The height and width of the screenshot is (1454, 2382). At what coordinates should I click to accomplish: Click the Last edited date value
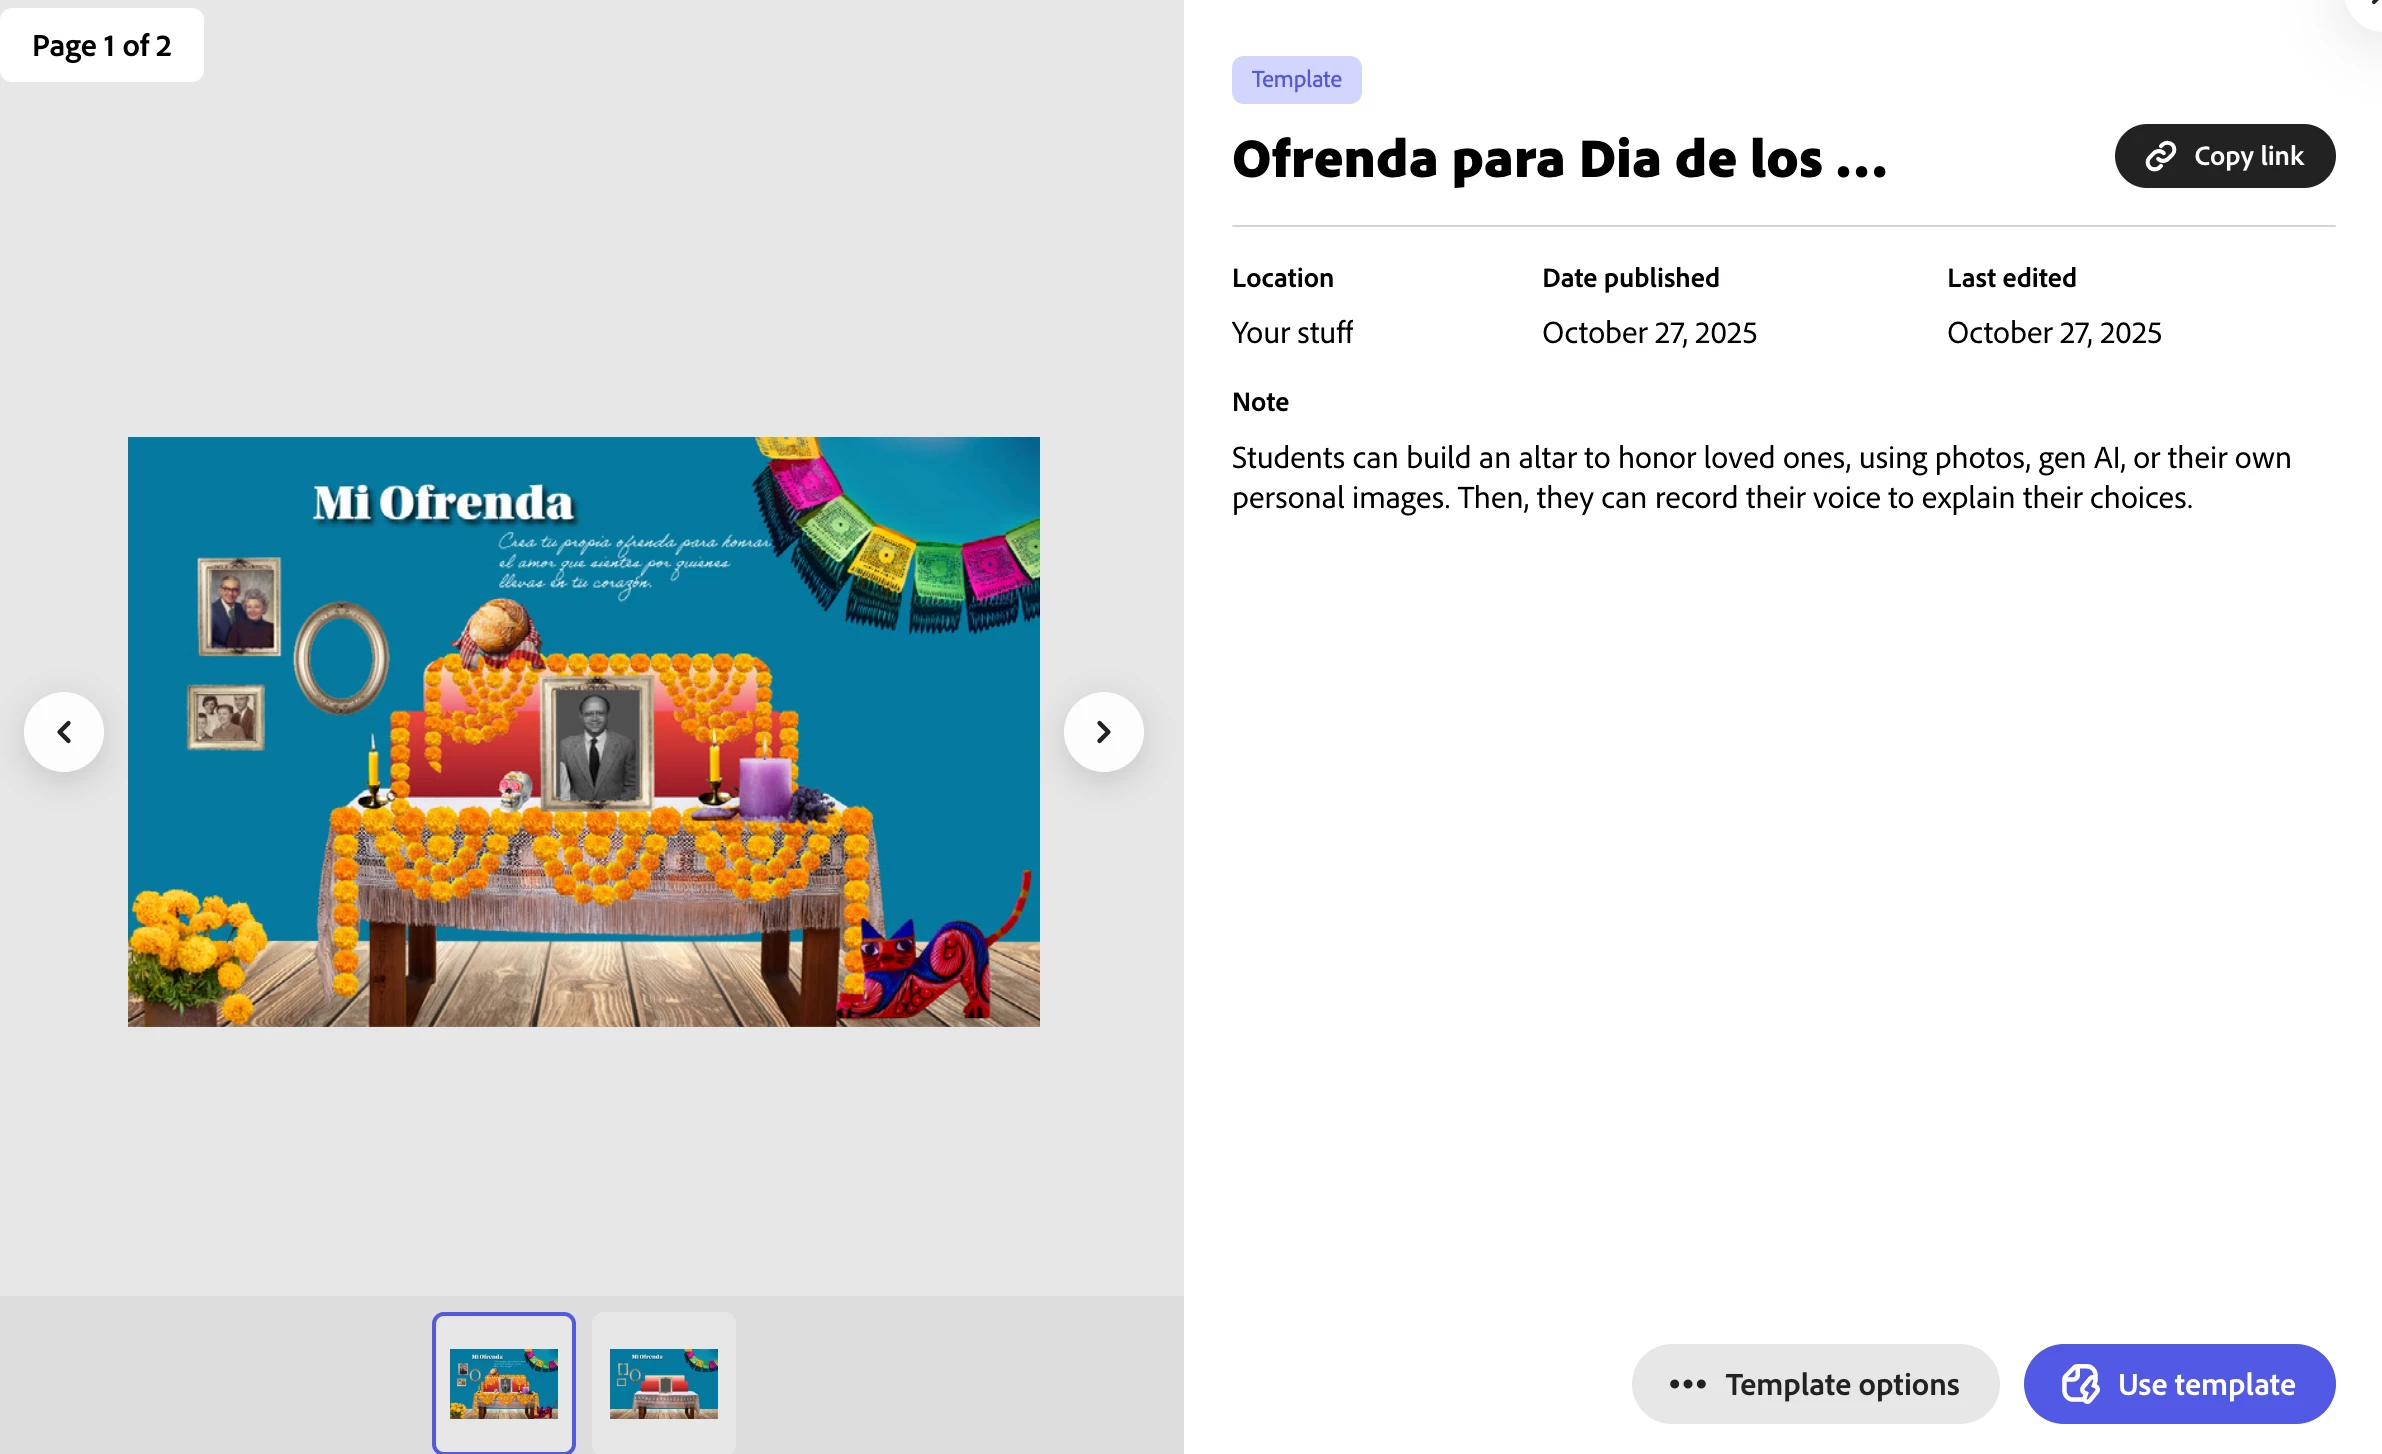(x=2054, y=333)
